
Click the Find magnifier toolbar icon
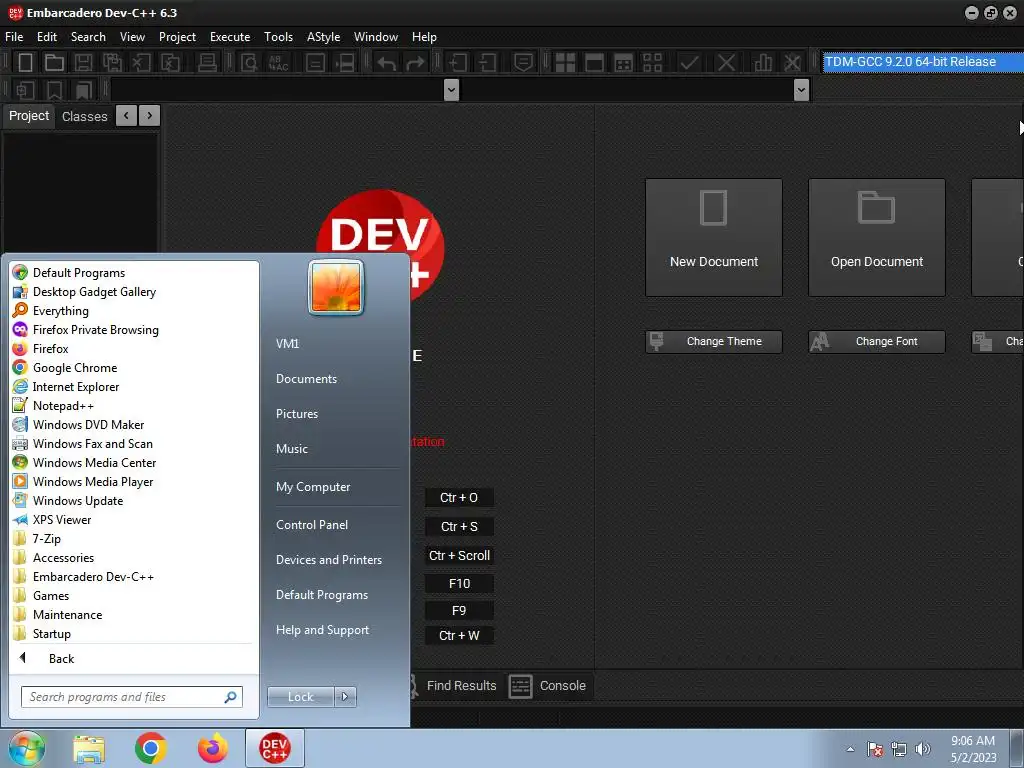click(249, 63)
